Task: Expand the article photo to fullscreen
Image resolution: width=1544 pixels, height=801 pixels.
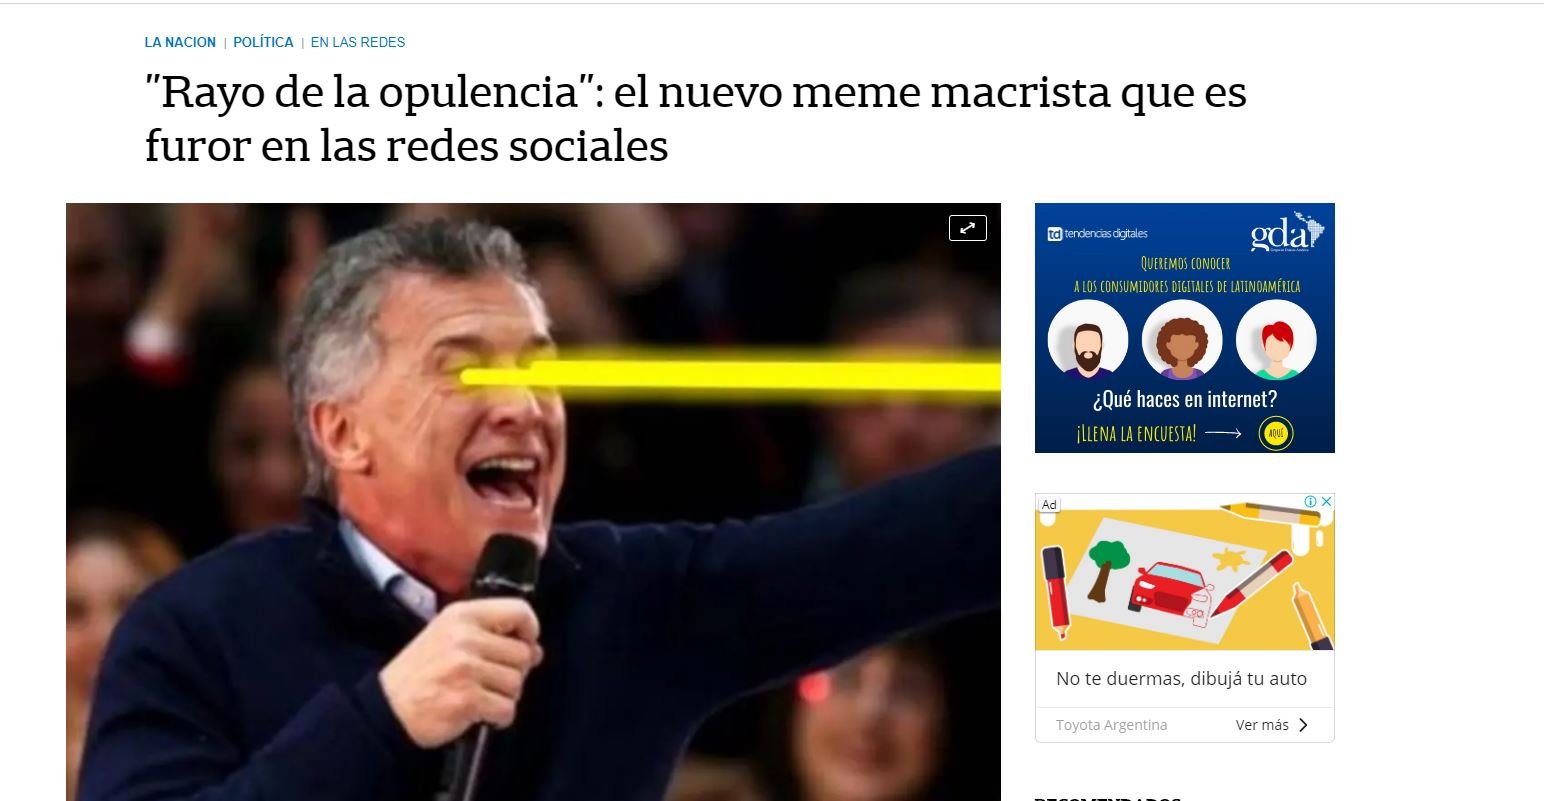Action: point(967,228)
